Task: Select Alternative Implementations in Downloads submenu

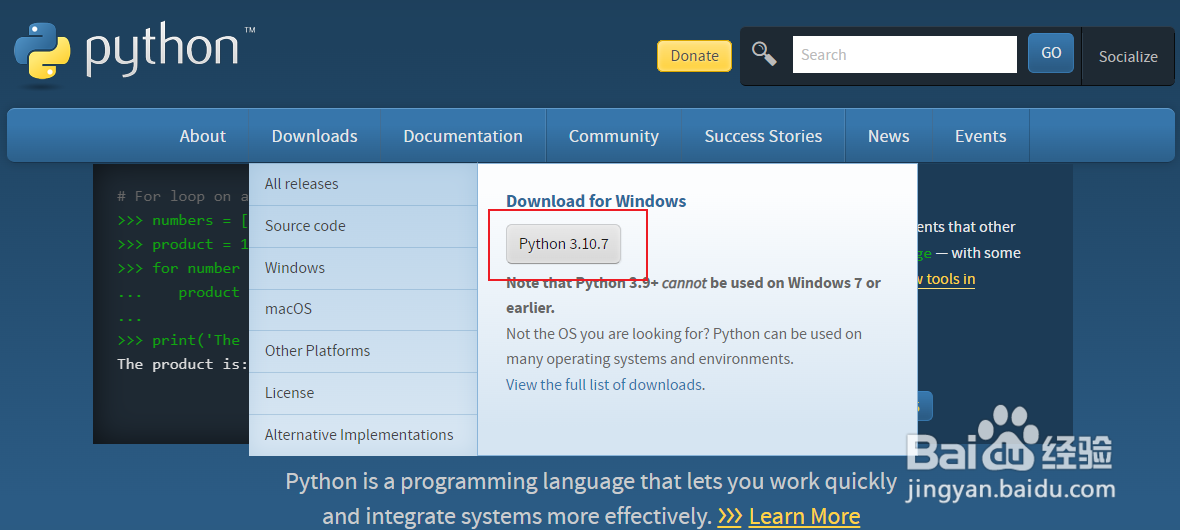Action: point(363,435)
